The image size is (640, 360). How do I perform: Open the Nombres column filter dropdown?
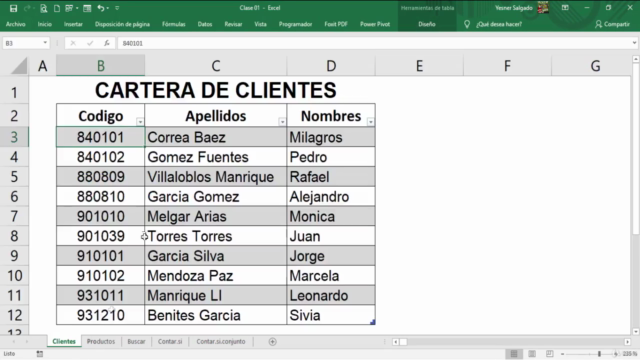[370, 122]
